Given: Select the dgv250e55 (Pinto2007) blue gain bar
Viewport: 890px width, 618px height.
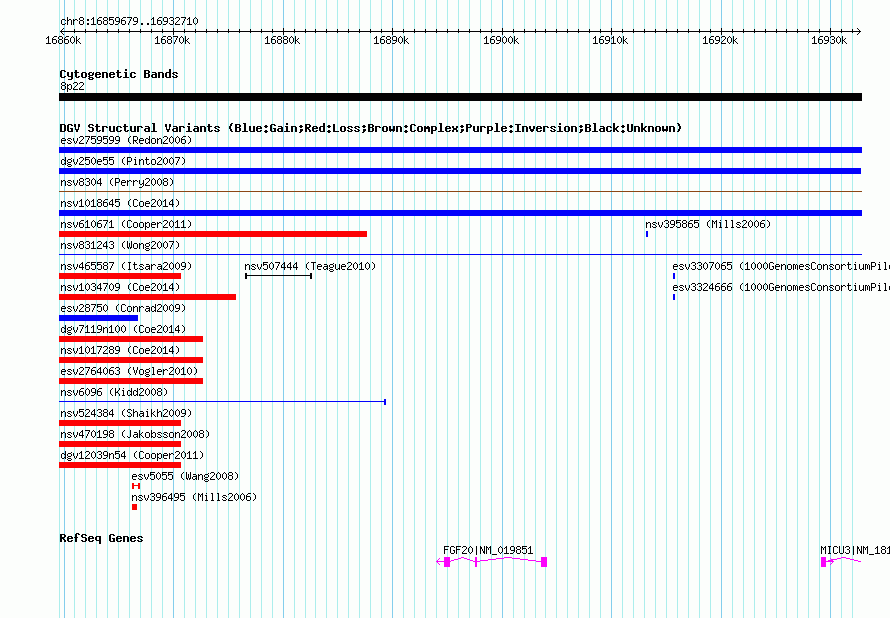Looking at the screenshot, I should tap(460, 171).
